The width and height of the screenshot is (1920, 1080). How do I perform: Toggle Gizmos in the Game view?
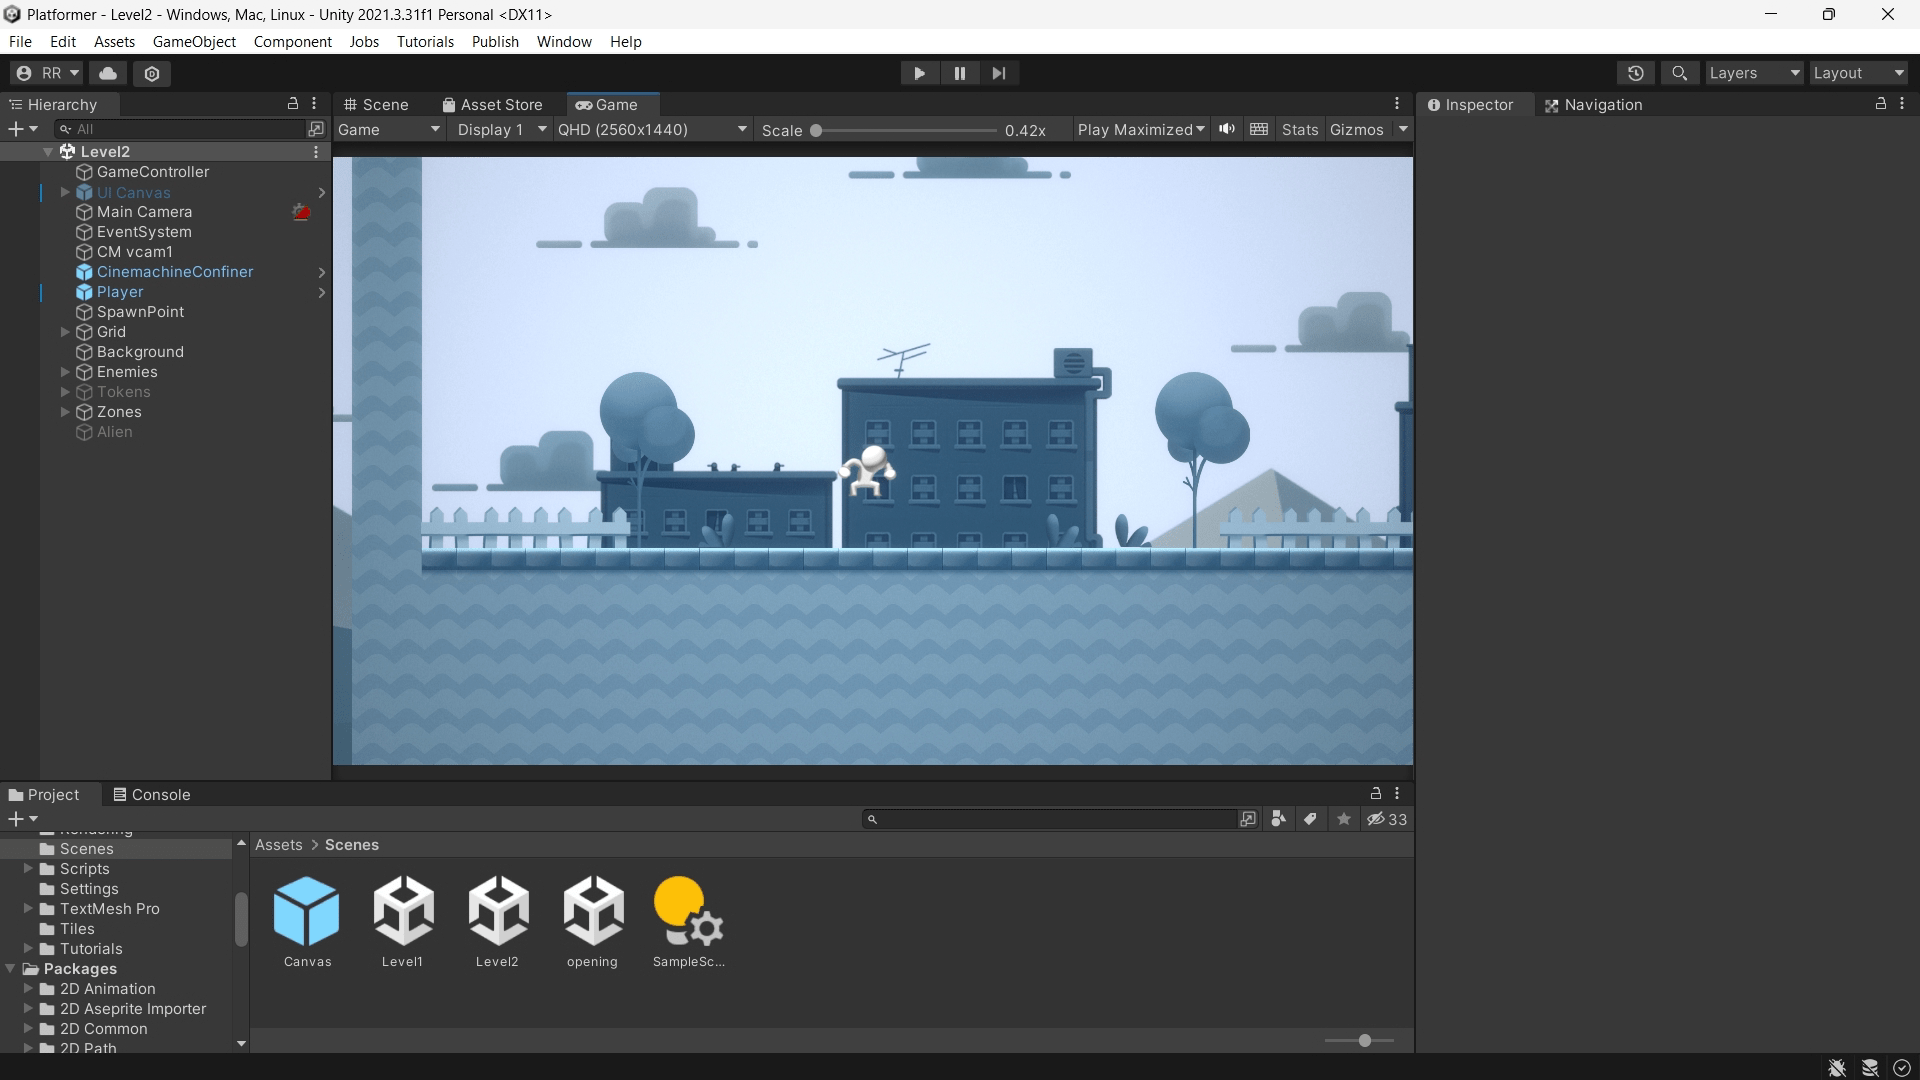1357,130
